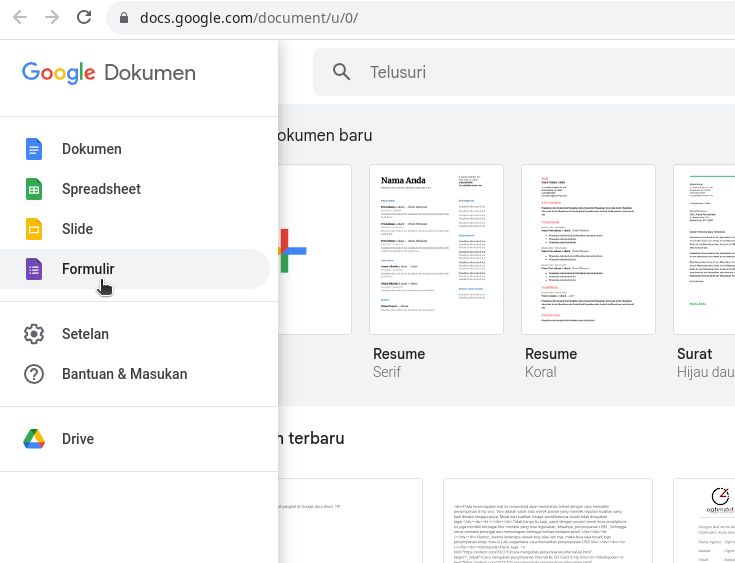Open the Surat Hijau template thumbnail
This screenshot has width=735, height=563.
704,249
